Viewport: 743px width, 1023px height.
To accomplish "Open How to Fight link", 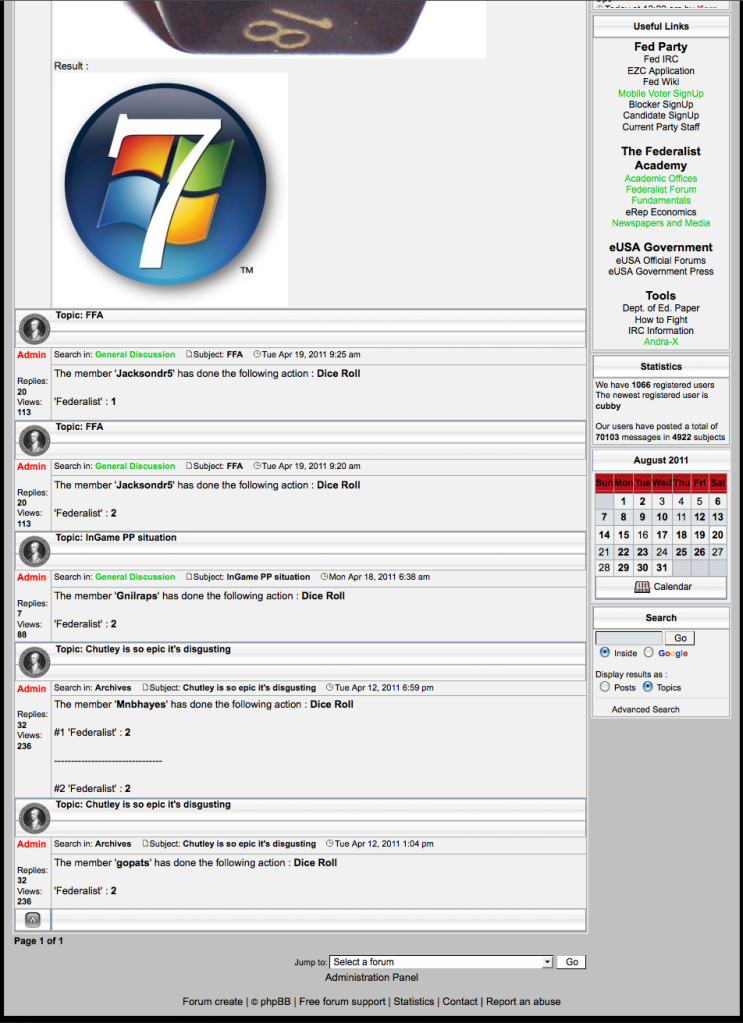I will [661, 320].
